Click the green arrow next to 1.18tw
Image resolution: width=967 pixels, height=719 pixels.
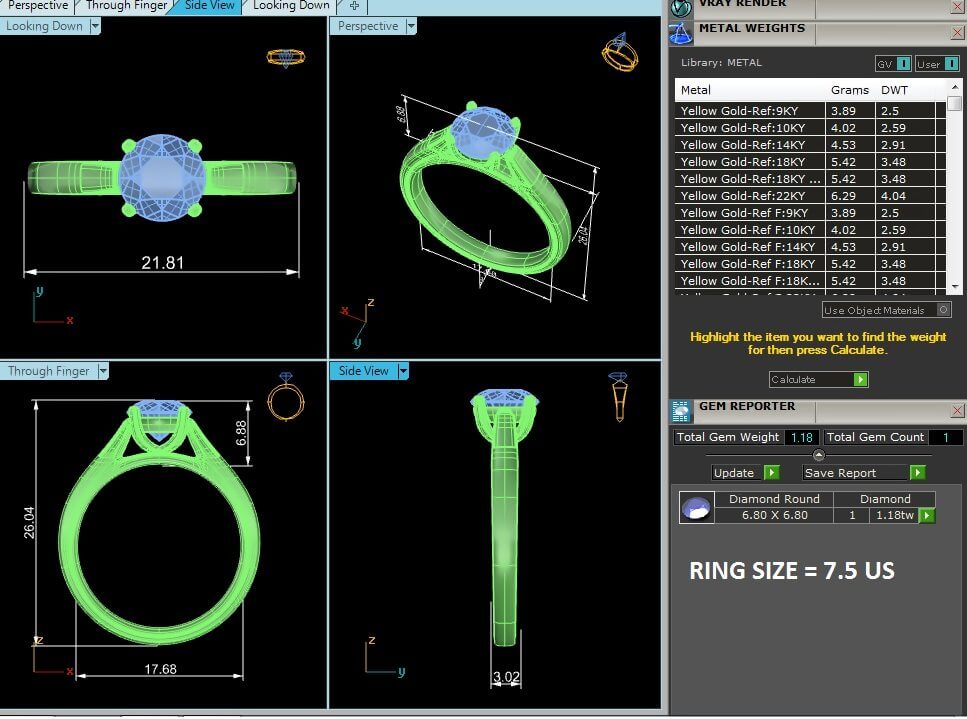point(927,516)
